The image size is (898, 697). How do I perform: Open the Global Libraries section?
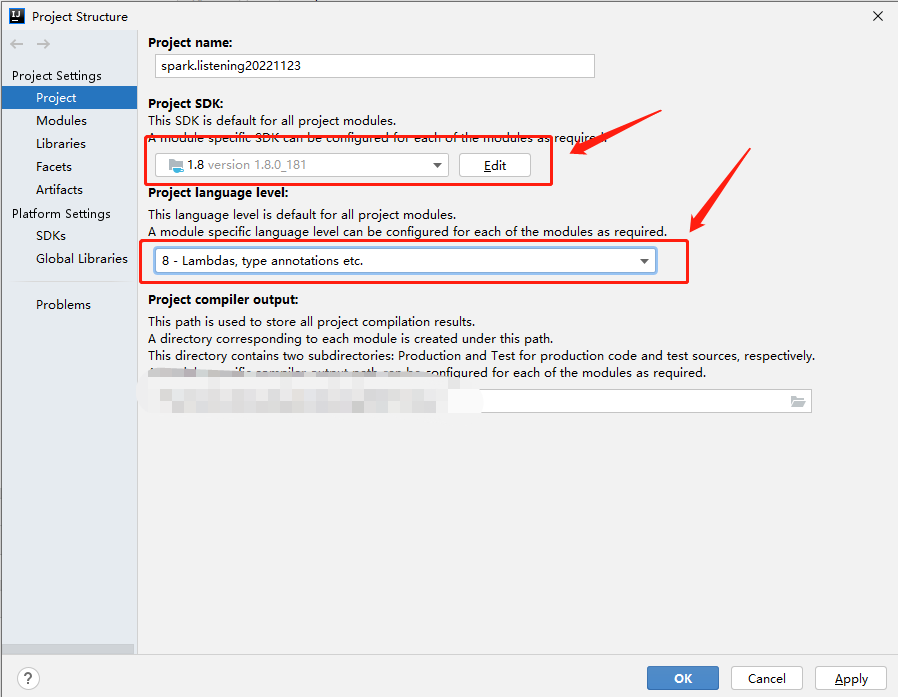tap(82, 259)
